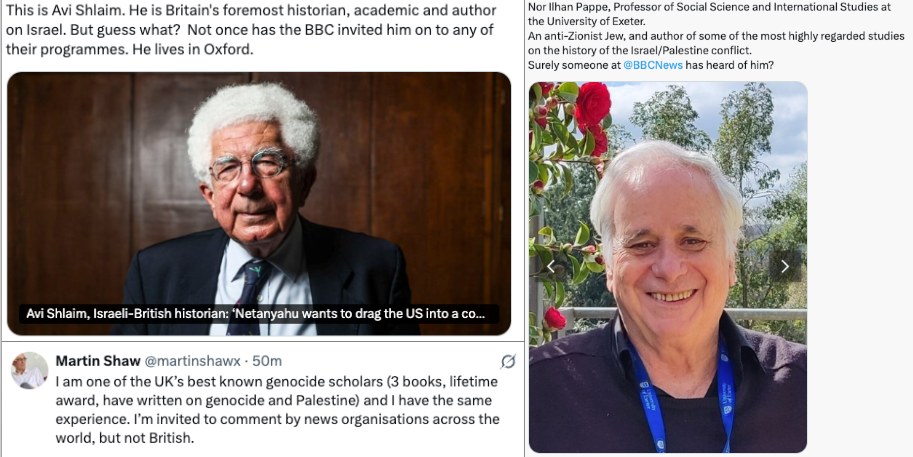Open the Grok icon on Martin Shaw's post
Screen dimensions: 913x457
pyautogui.click(x=508, y=362)
